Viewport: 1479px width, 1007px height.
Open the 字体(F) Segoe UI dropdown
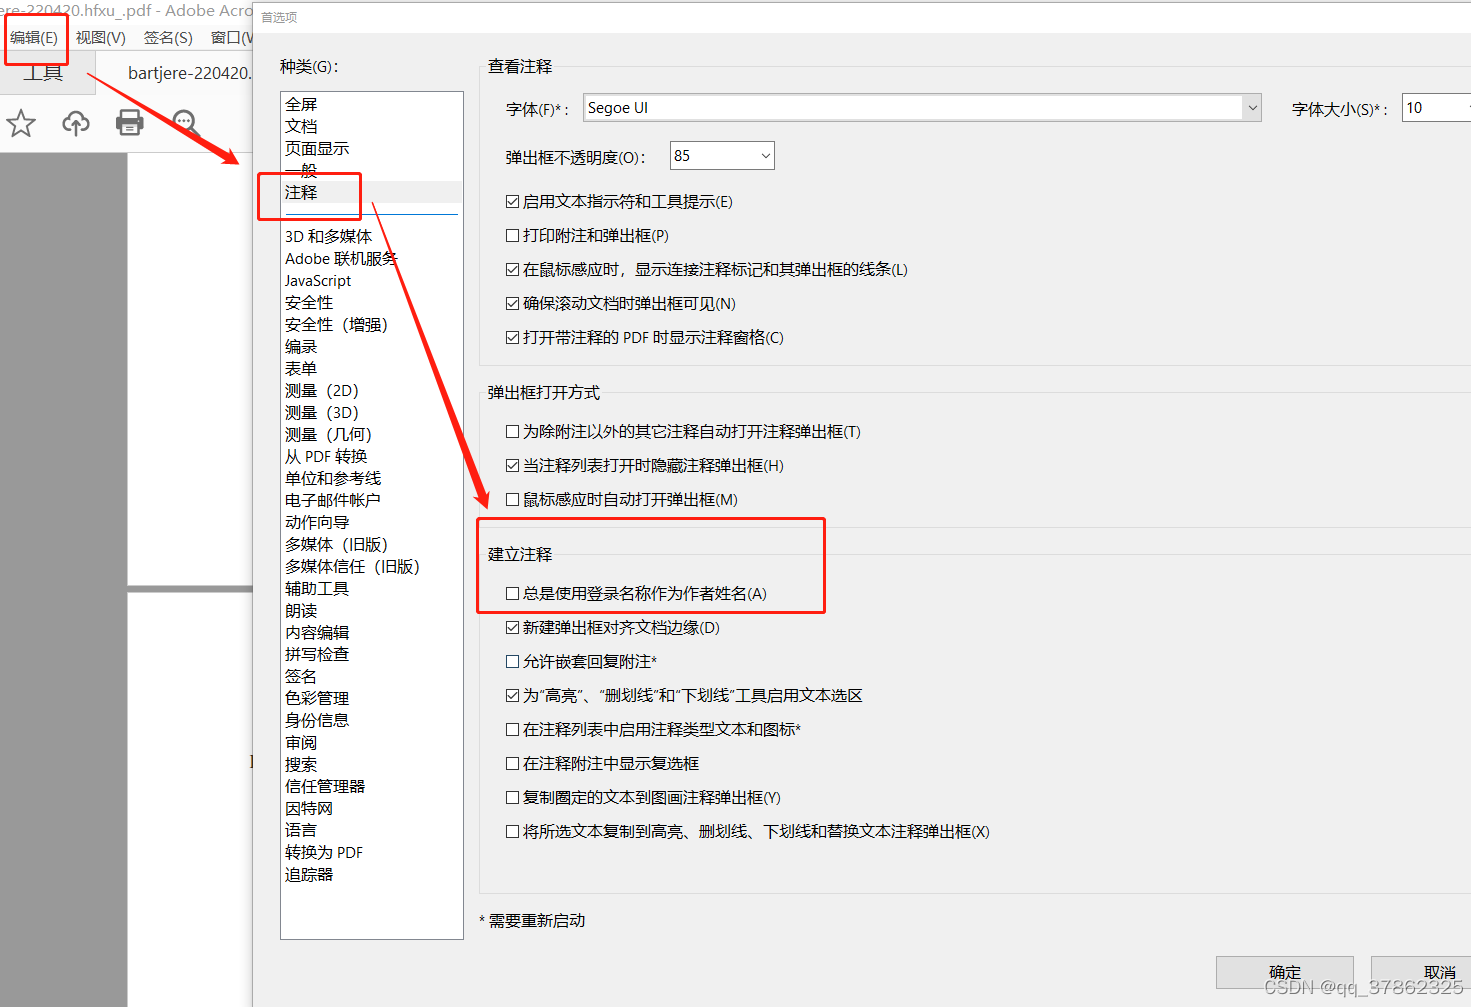(x=922, y=108)
